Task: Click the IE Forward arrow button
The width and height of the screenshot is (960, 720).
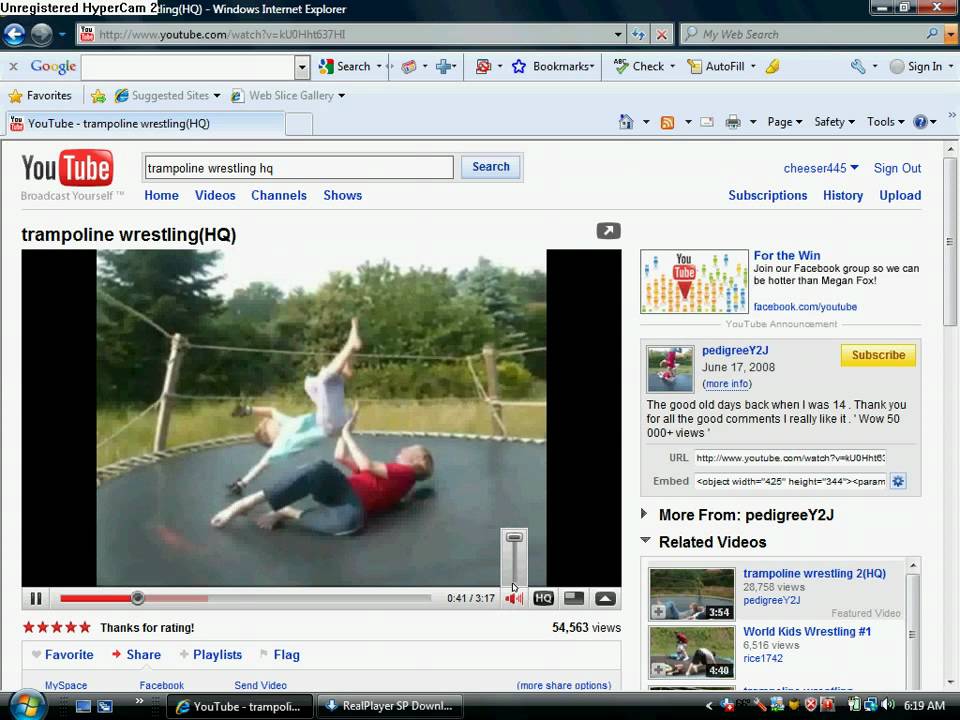Action: (x=42, y=34)
